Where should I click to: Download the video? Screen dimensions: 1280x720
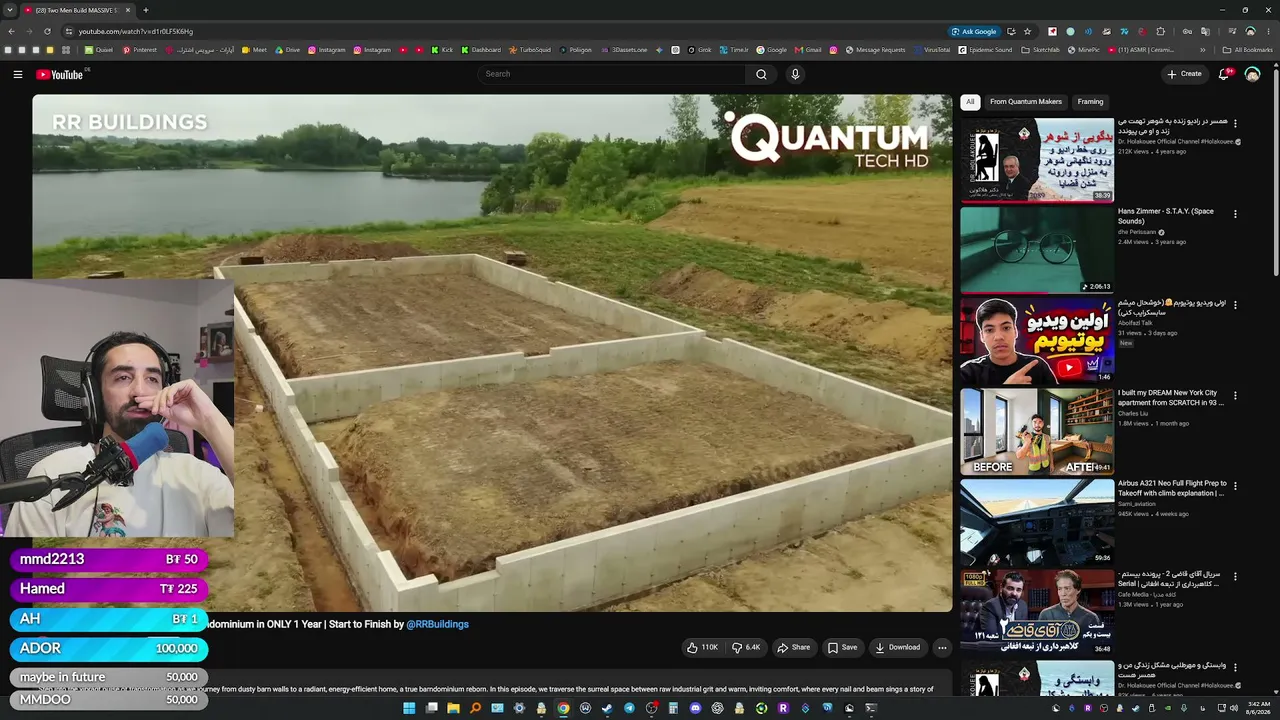pos(898,648)
